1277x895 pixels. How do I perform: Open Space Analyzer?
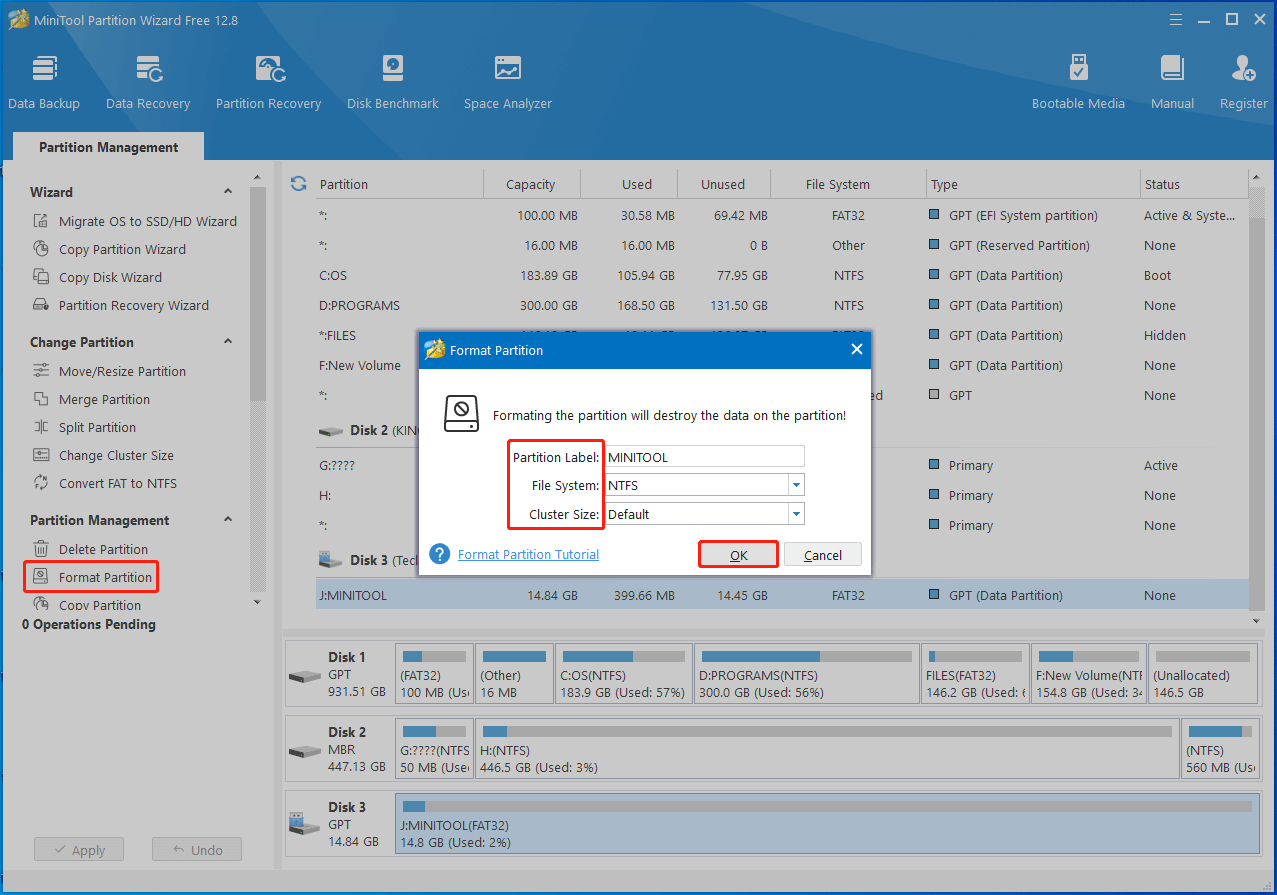(507, 82)
